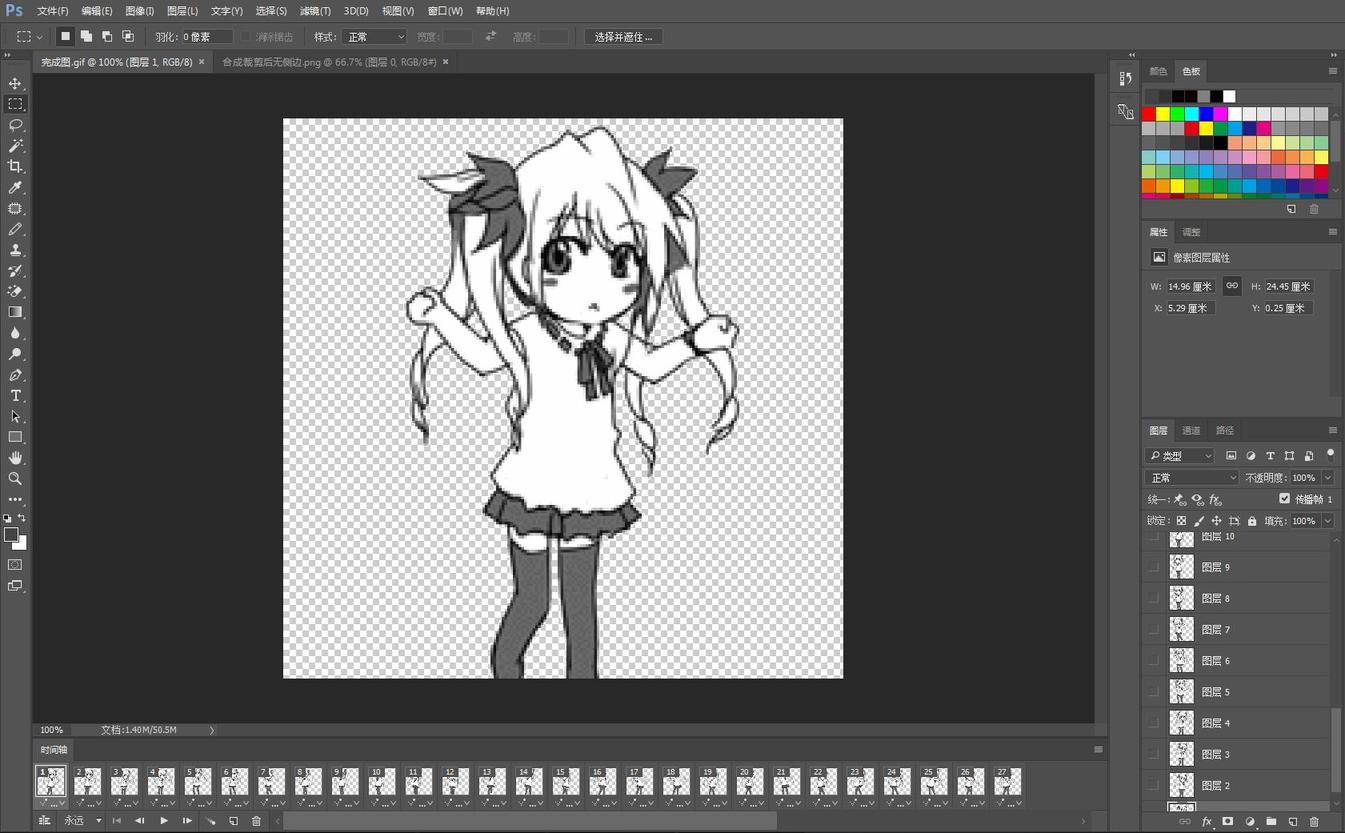Expand the layer blend mode 正常 dropdown
The height and width of the screenshot is (833, 1345).
coord(1191,478)
